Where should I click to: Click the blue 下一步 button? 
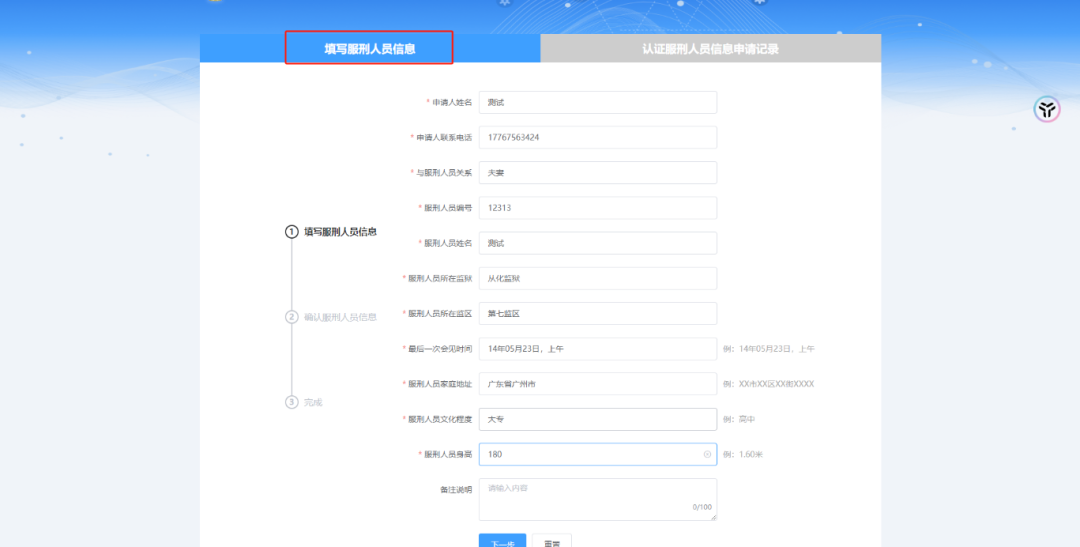(502, 541)
